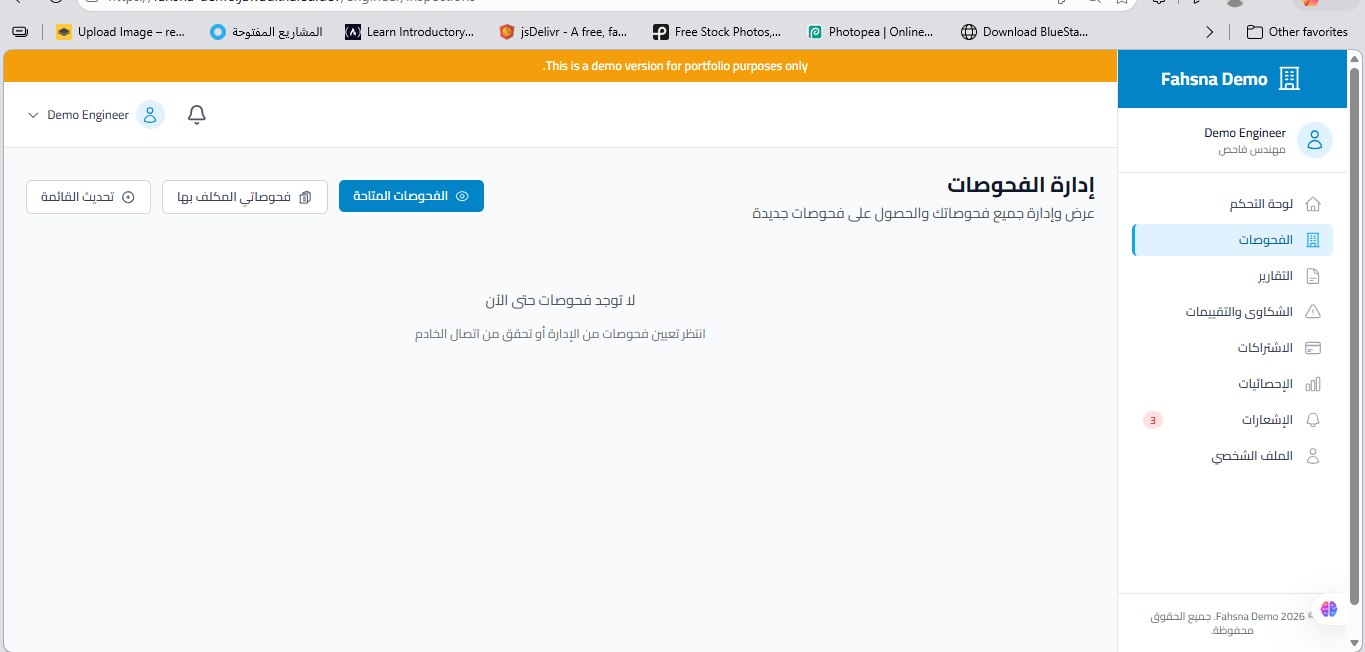Open the Other favorites folder
Viewport: 1365px width, 652px height.
tap(1297, 32)
